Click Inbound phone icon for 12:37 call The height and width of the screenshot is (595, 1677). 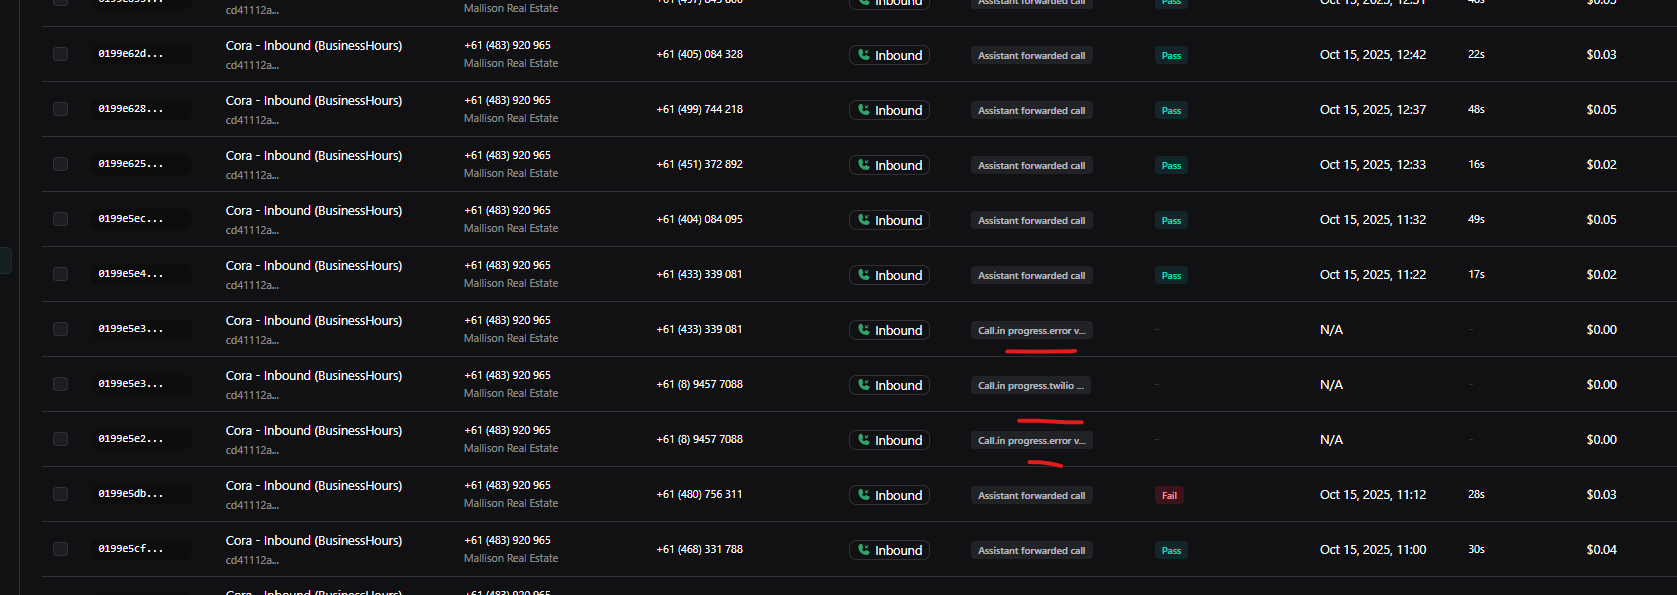pyautogui.click(x=864, y=110)
